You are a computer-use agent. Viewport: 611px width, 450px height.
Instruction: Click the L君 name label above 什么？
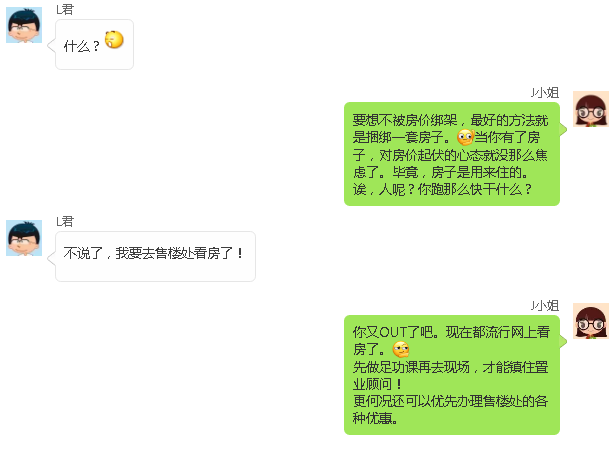[x=65, y=9]
